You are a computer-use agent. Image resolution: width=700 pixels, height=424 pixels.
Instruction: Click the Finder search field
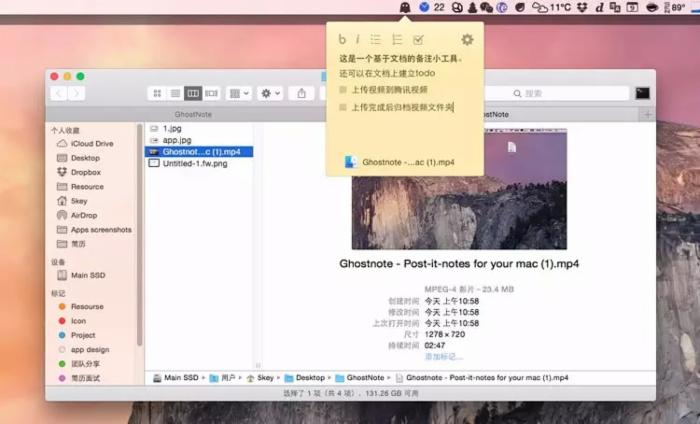556,93
